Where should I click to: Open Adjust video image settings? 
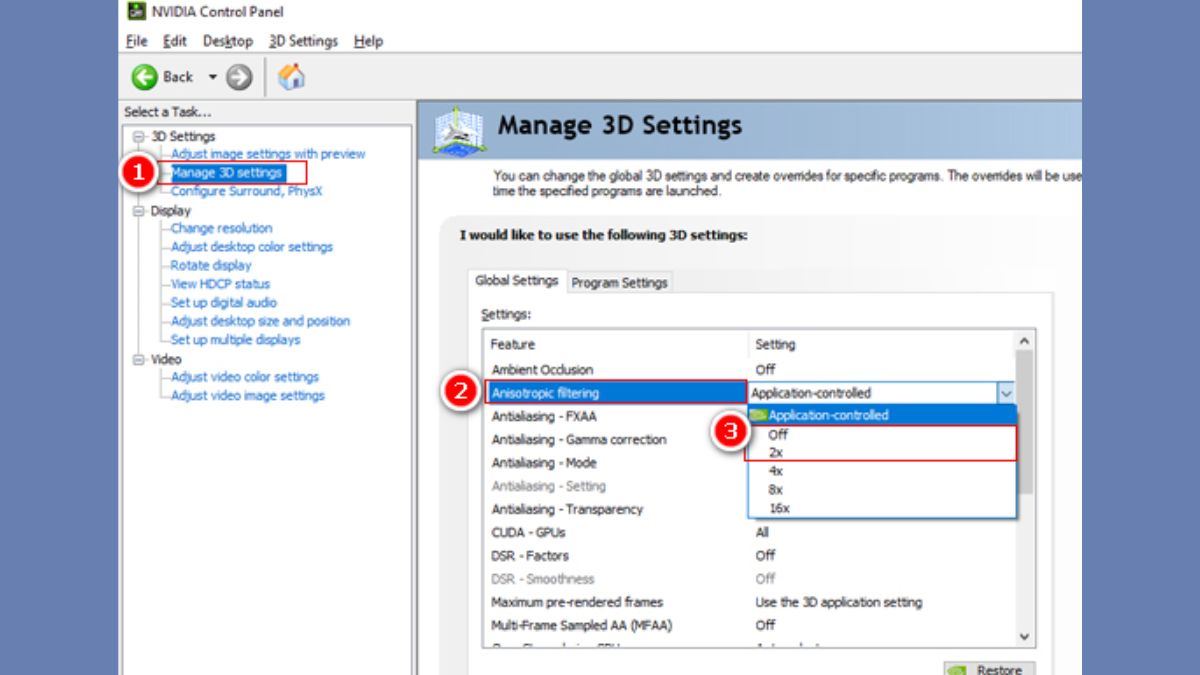tap(248, 396)
